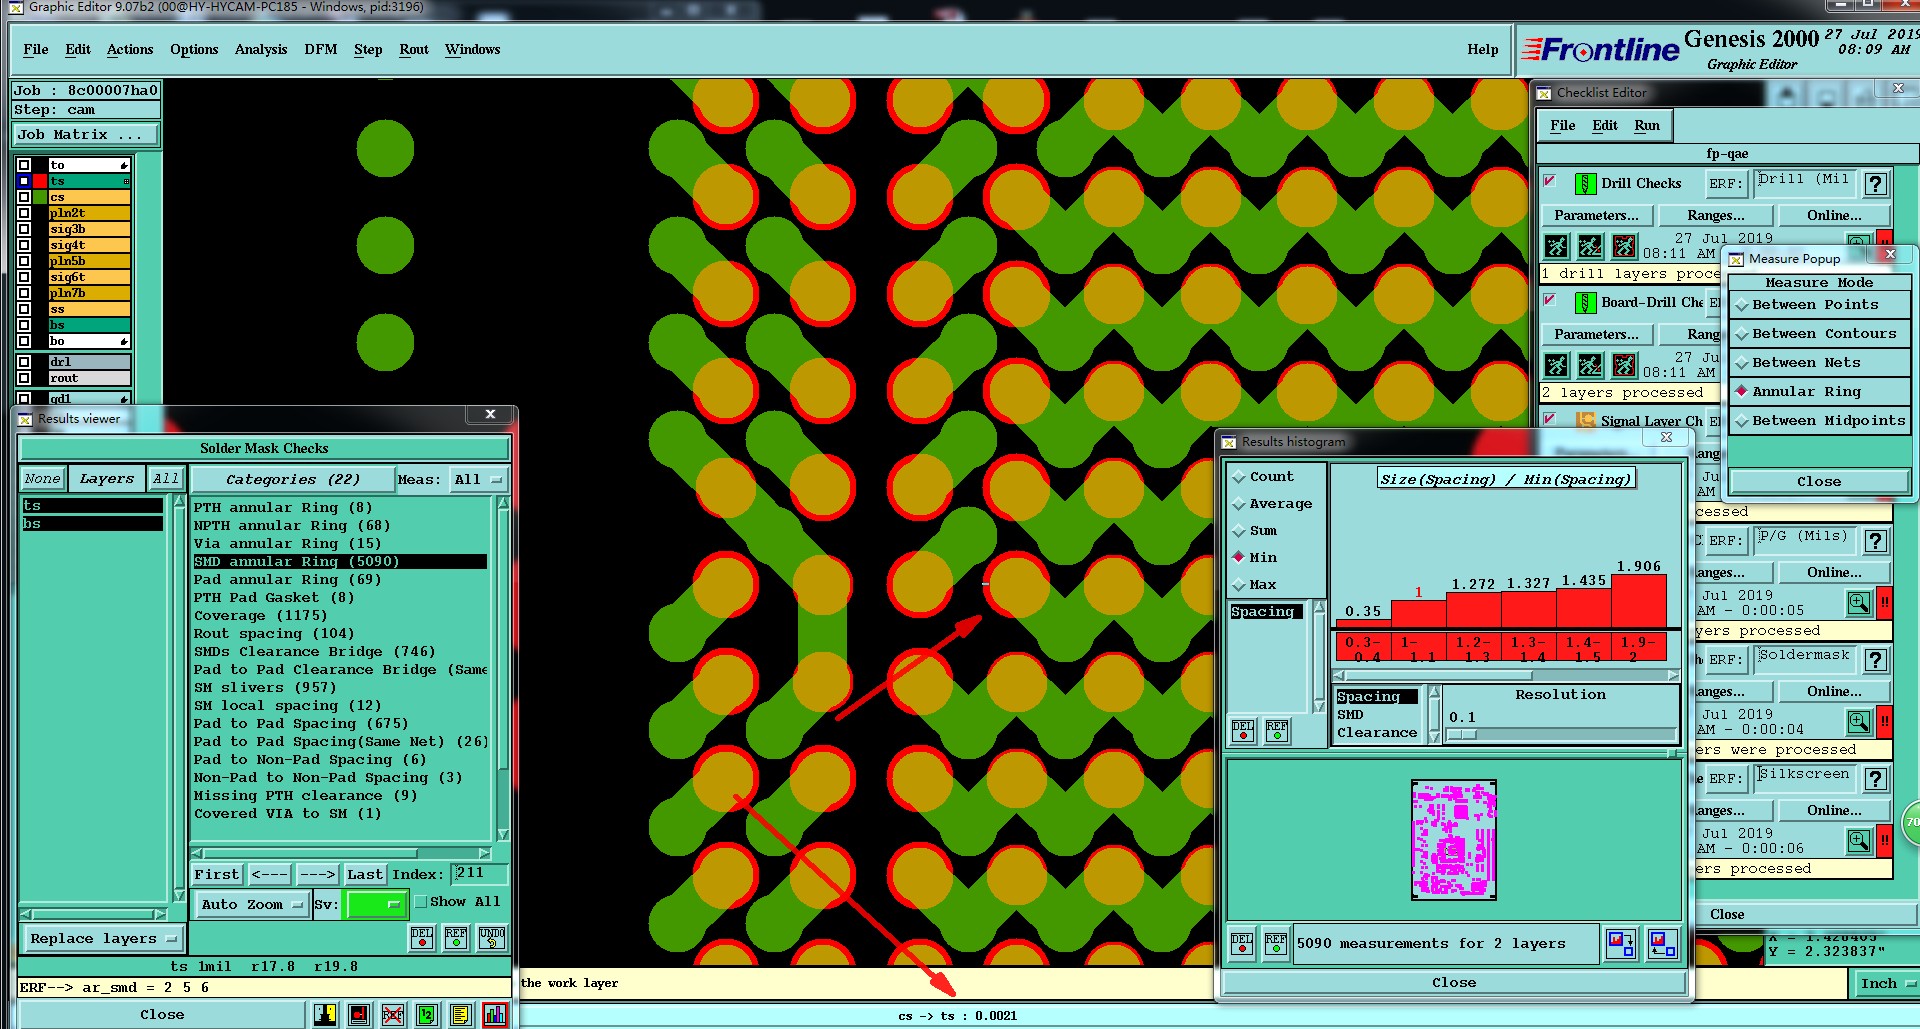Viewport: 1920px width, 1029px height.
Task: Click the UNDO icon in Results viewer
Action: [492, 938]
